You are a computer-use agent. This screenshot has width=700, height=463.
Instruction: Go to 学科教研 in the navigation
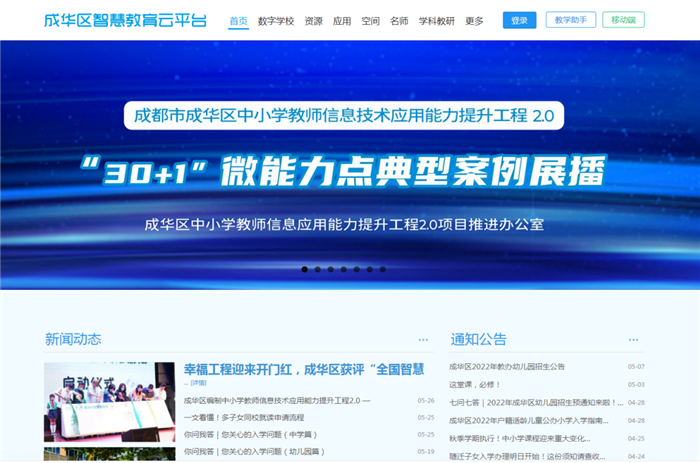point(437,21)
